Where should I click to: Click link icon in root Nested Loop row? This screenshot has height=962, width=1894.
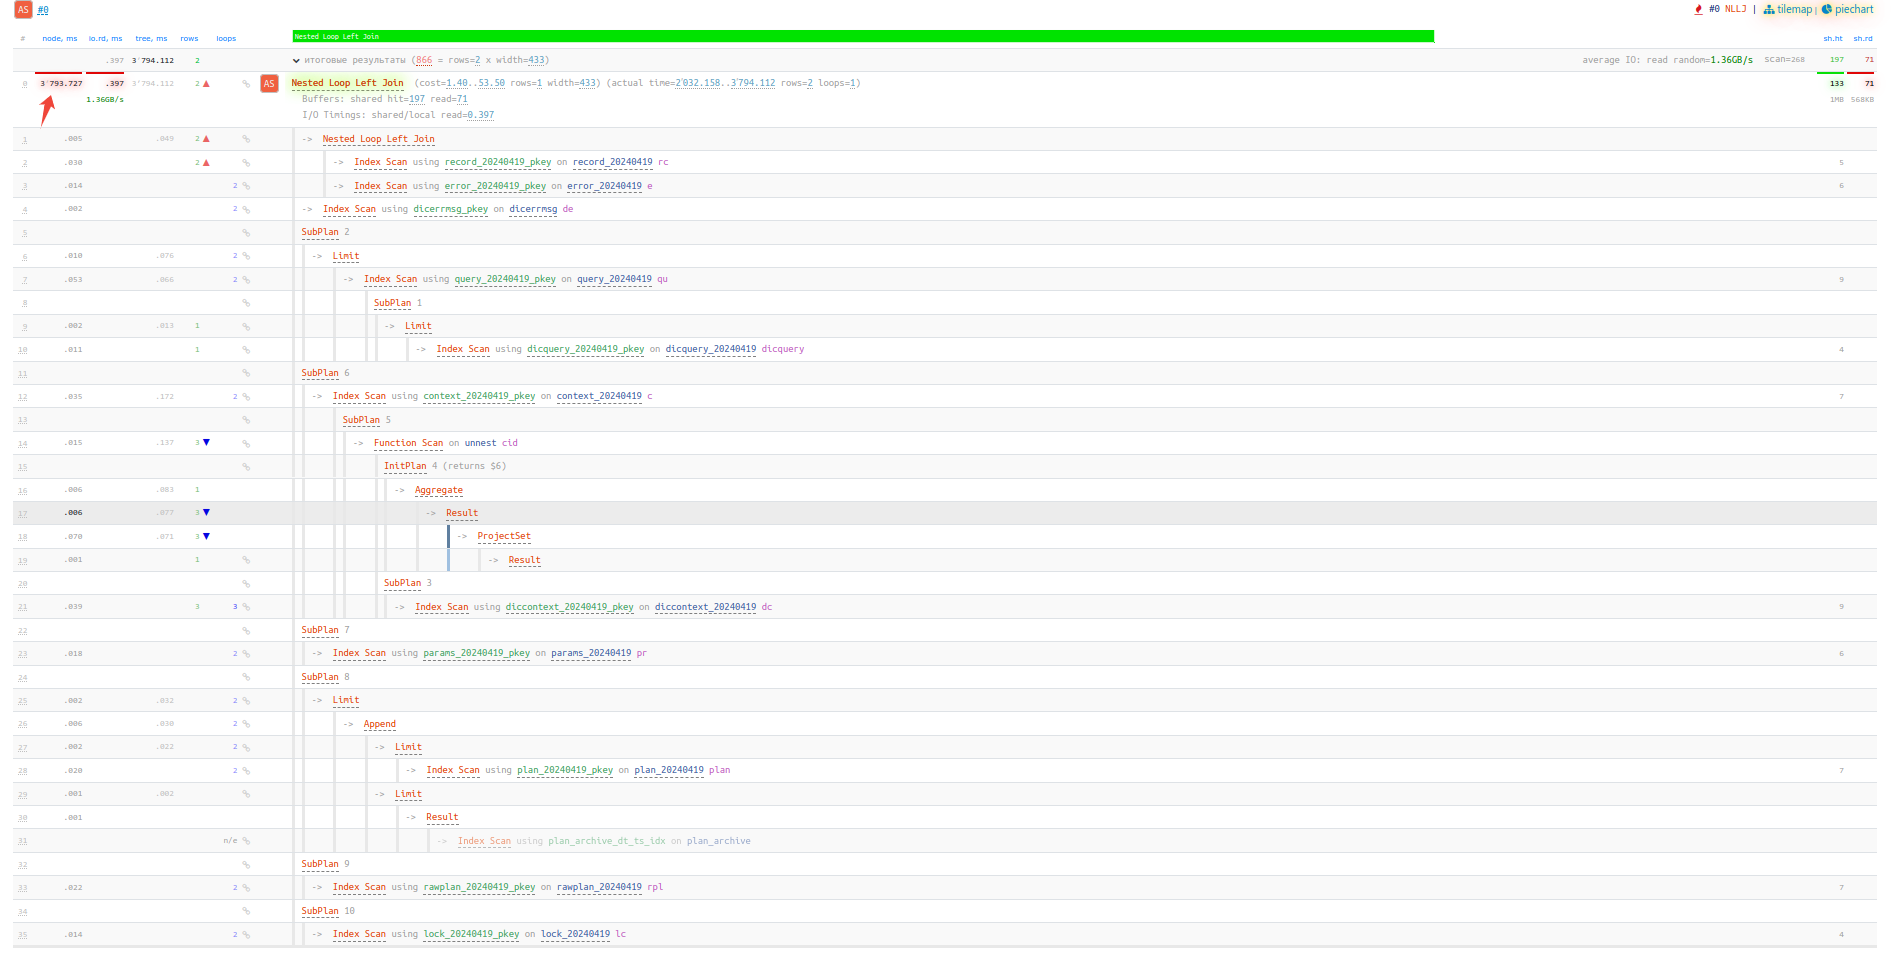tap(246, 84)
